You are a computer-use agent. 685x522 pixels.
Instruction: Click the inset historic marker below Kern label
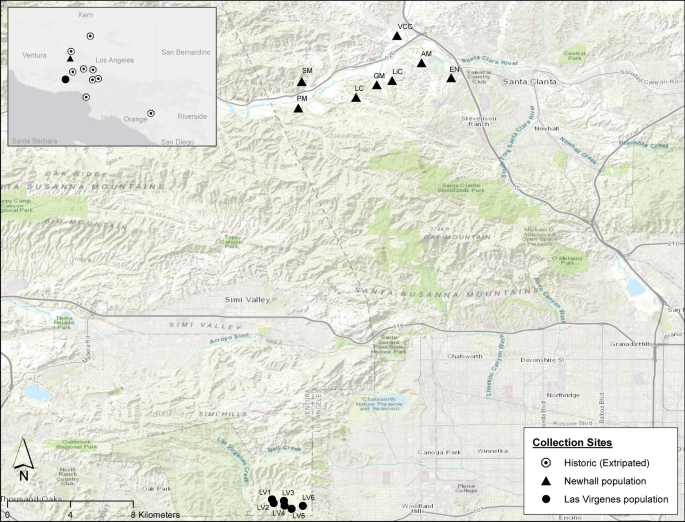[90, 36]
